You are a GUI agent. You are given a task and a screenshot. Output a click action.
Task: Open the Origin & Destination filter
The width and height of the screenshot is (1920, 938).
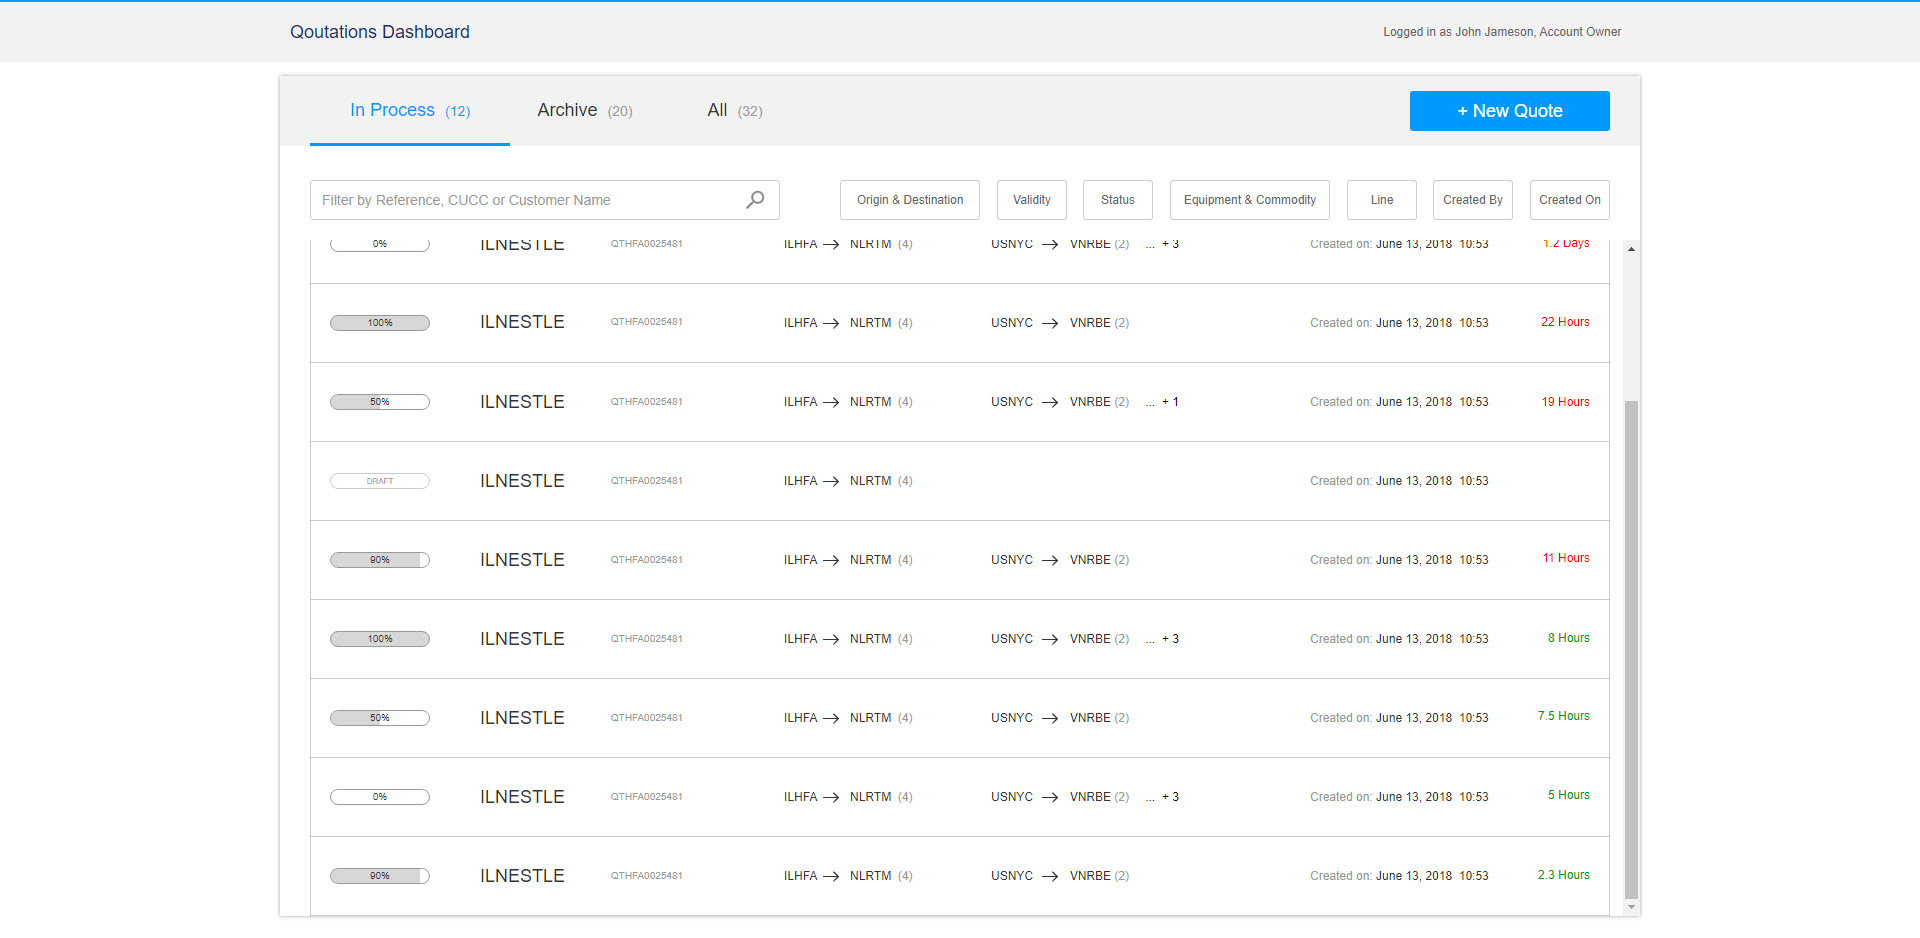tap(910, 200)
